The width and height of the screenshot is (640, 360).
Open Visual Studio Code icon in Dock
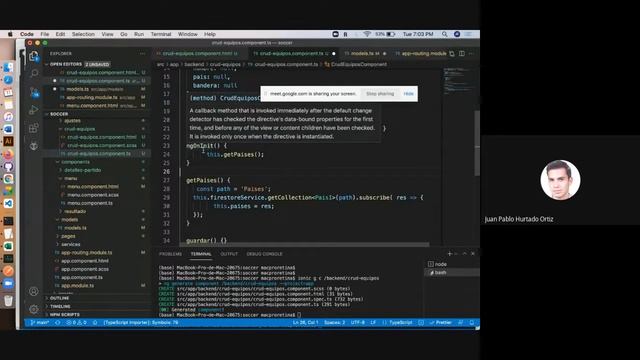tap(8, 203)
